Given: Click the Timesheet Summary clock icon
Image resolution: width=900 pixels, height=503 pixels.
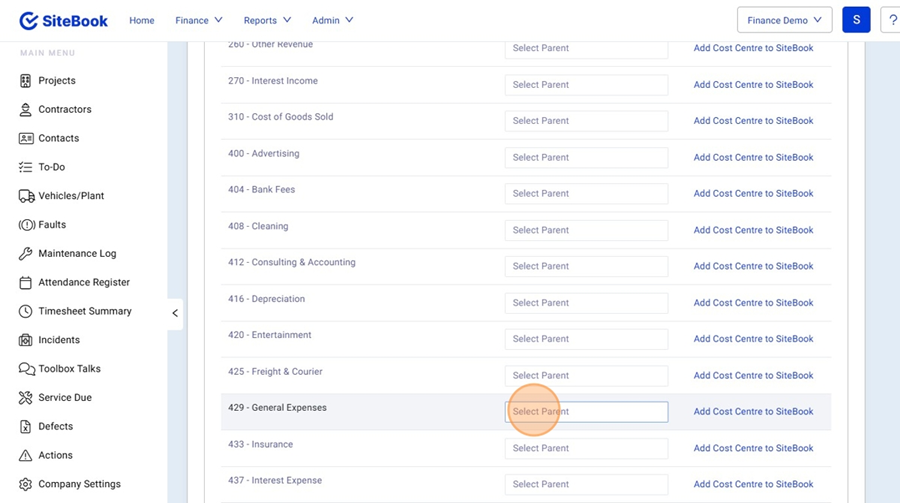Looking at the screenshot, I should (26, 312).
